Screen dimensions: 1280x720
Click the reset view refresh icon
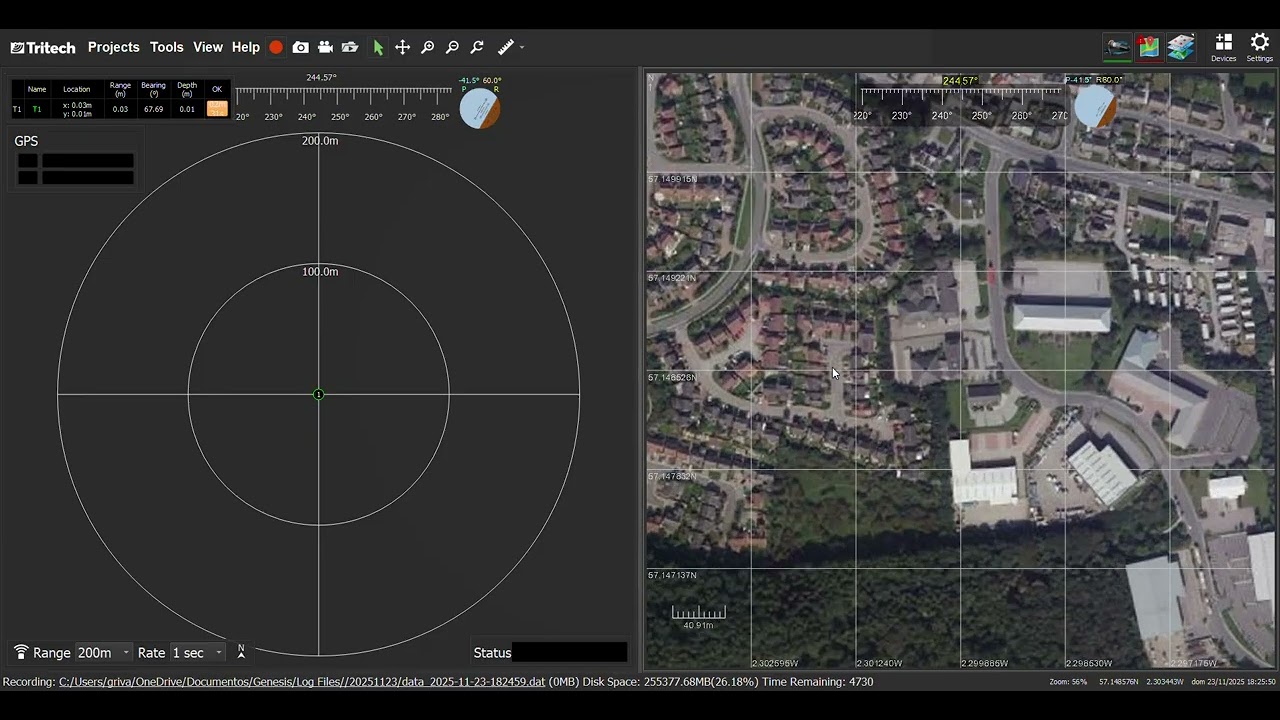click(x=477, y=47)
